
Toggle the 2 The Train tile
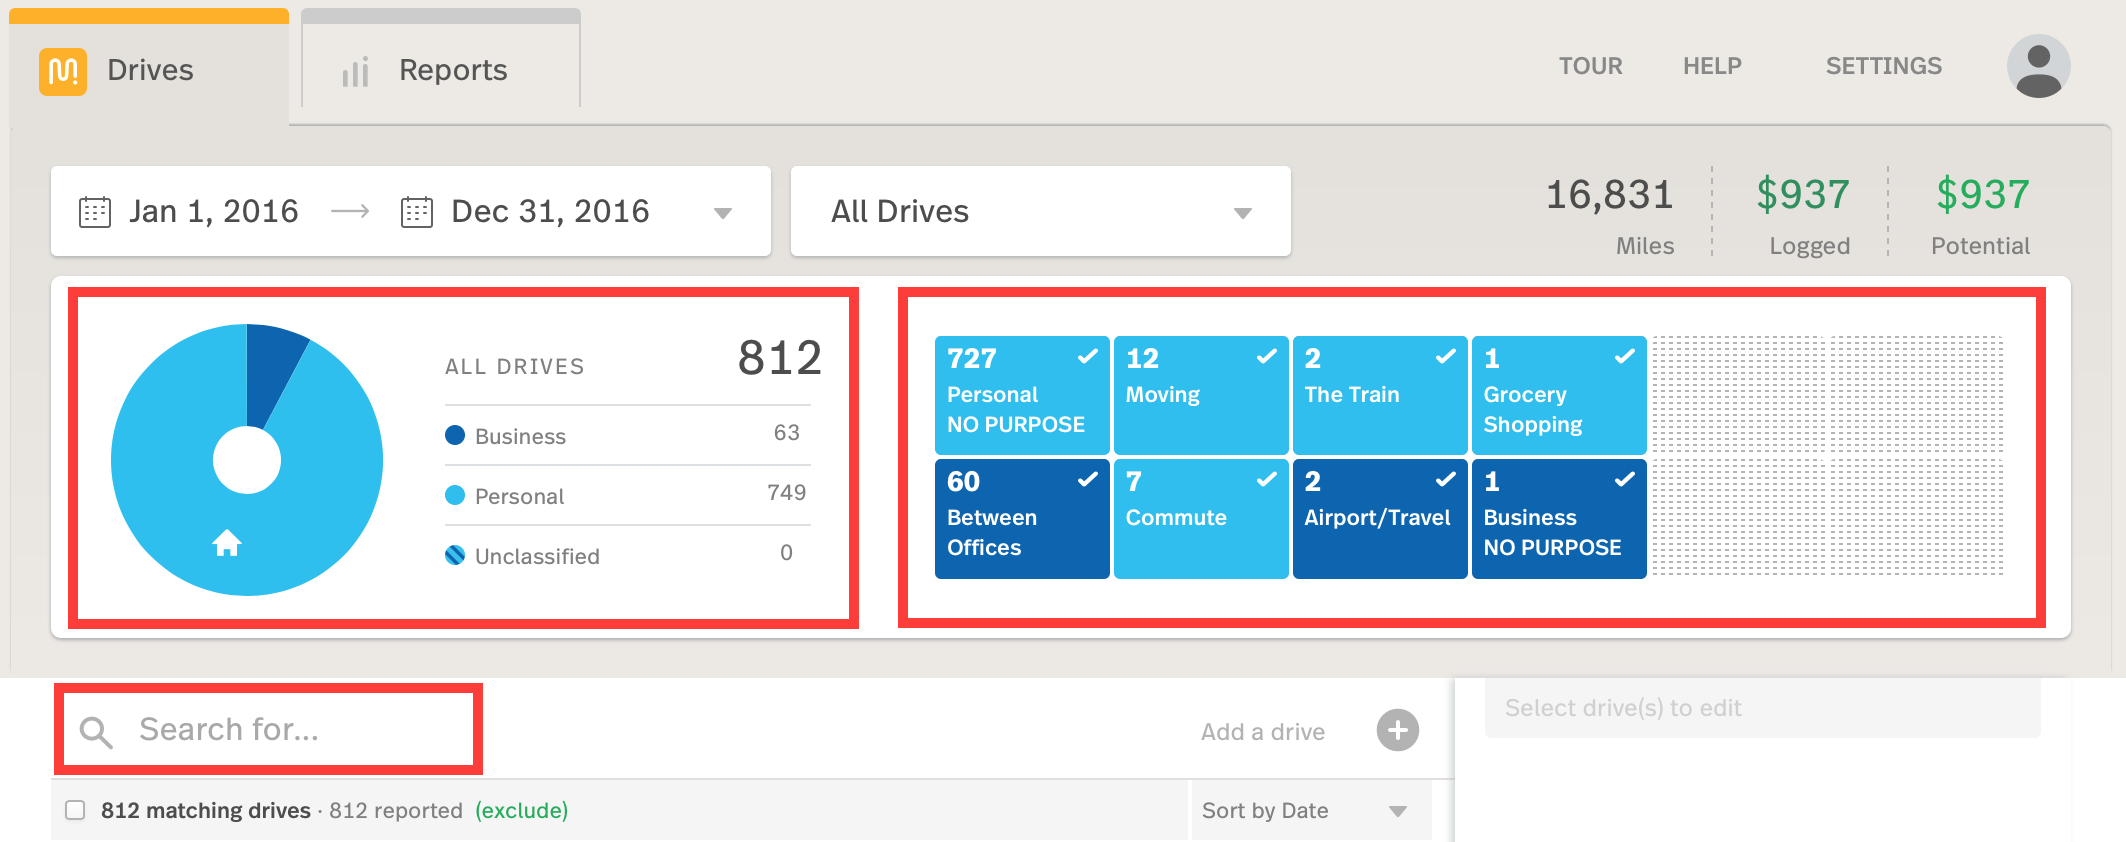click(x=1380, y=395)
